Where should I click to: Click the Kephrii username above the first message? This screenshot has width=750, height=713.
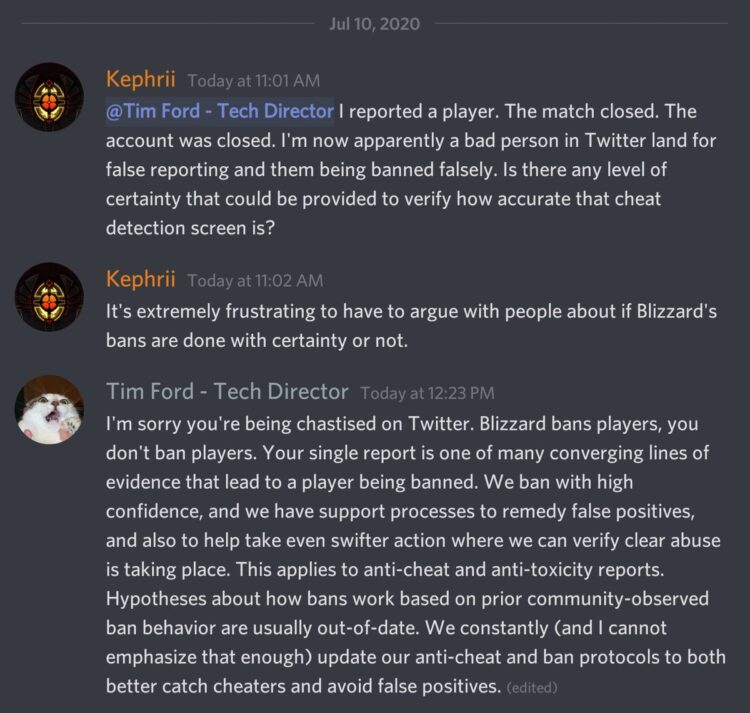point(141,80)
